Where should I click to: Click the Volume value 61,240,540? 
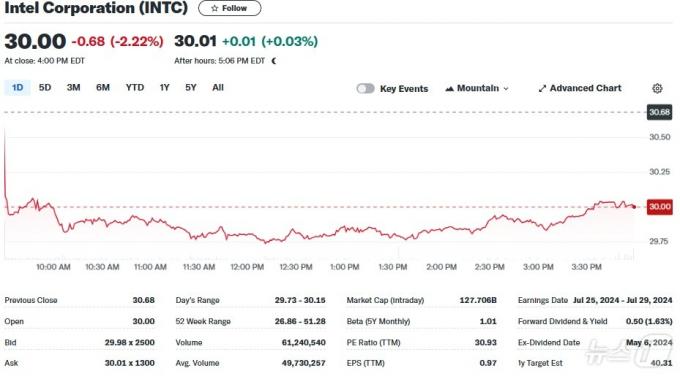[x=304, y=343]
